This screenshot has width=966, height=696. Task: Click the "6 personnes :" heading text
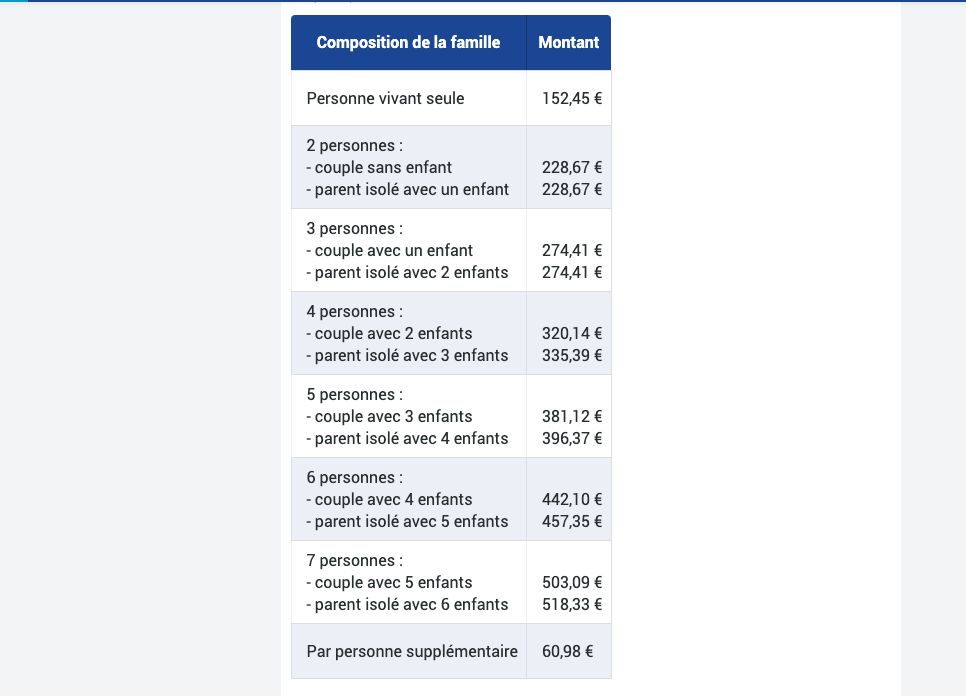[x=354, y=478]
